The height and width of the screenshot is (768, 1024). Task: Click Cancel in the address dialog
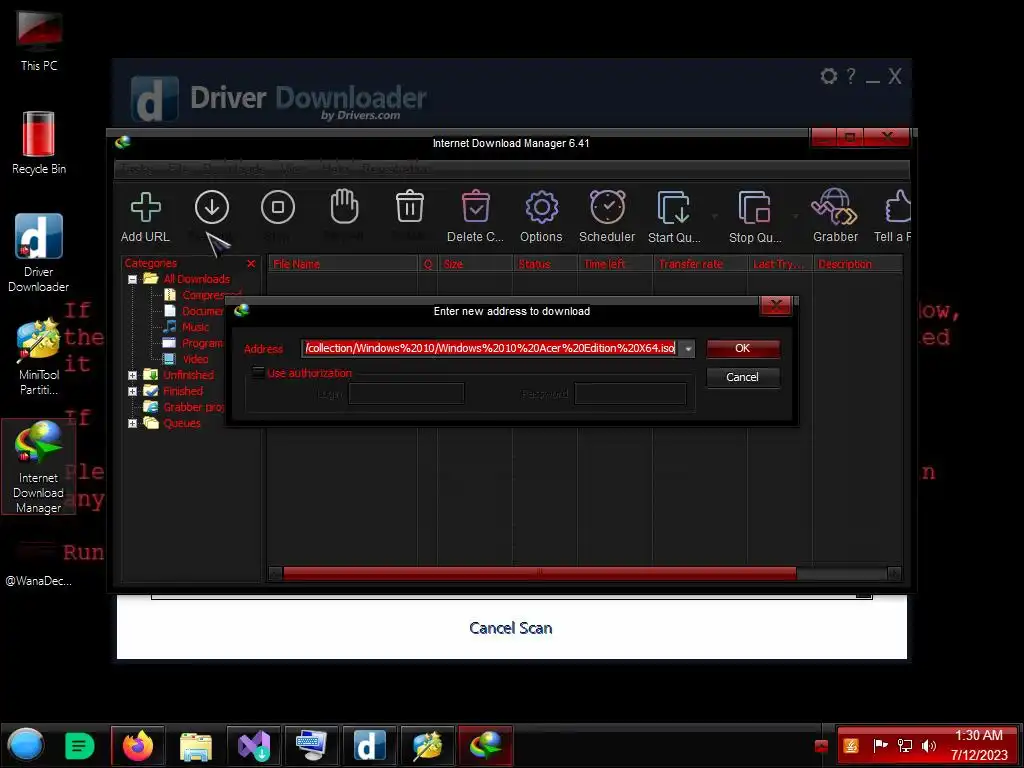[x=743, y=377]
